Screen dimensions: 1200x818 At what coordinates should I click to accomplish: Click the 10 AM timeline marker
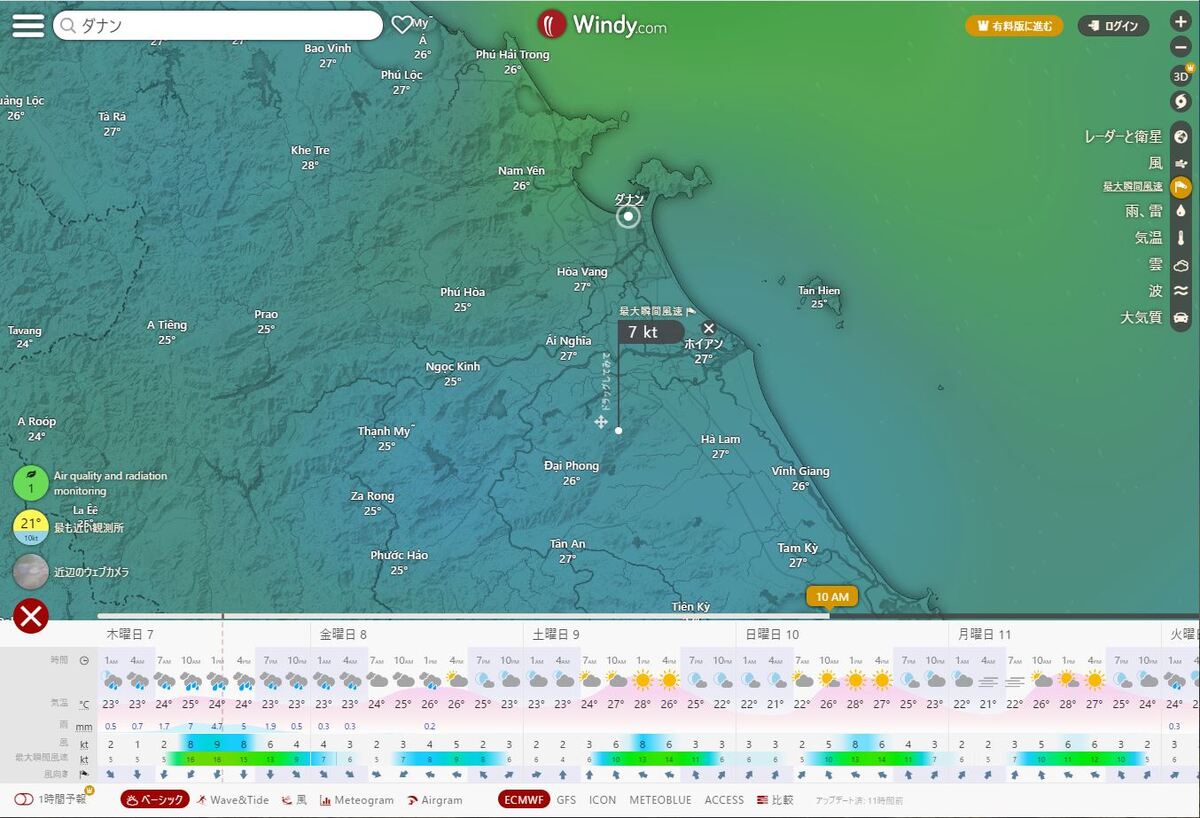click(x=832, y=597)
